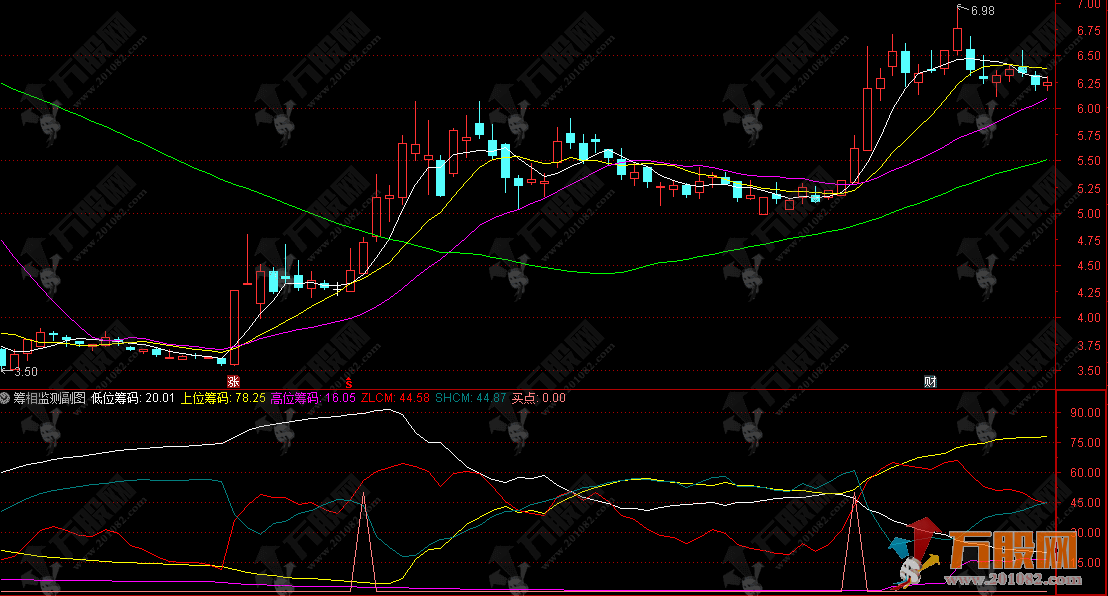1108x596 pixels.
Task: Click the 7.00 price axis label
Action: point(1086,5)
